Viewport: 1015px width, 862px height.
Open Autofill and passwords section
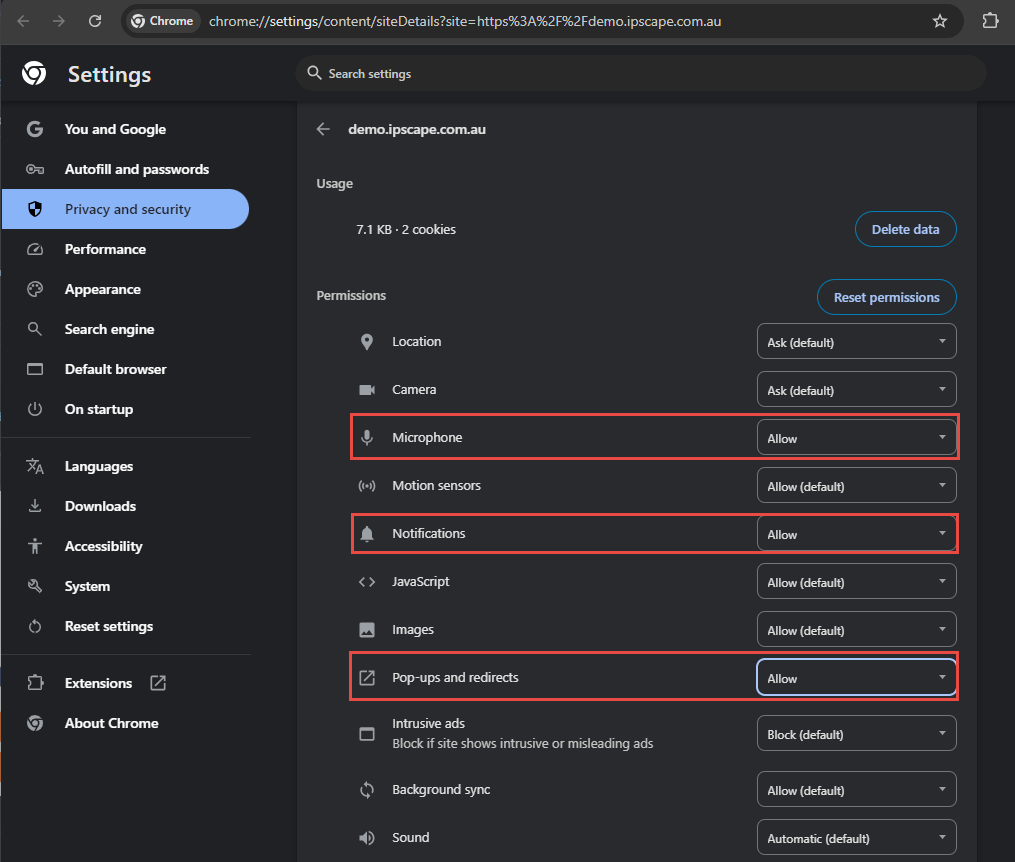pyautogui.click(x=136, y=169)
